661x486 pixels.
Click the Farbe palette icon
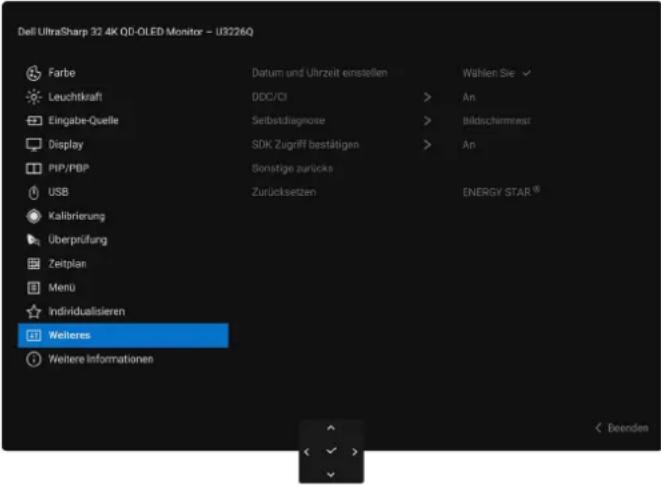34,73
